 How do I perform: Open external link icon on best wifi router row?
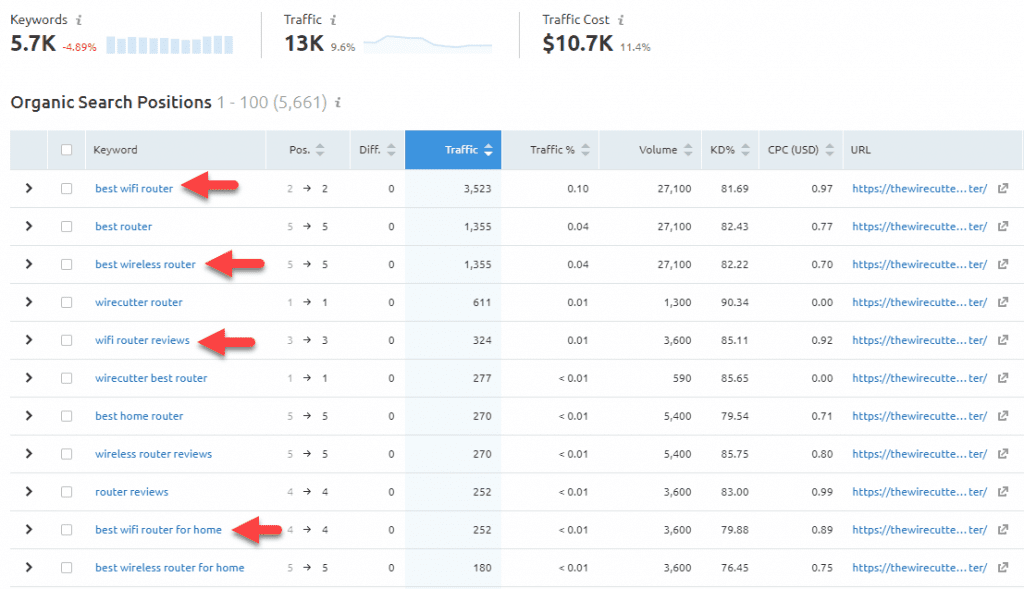click(x=1003, y=188)
